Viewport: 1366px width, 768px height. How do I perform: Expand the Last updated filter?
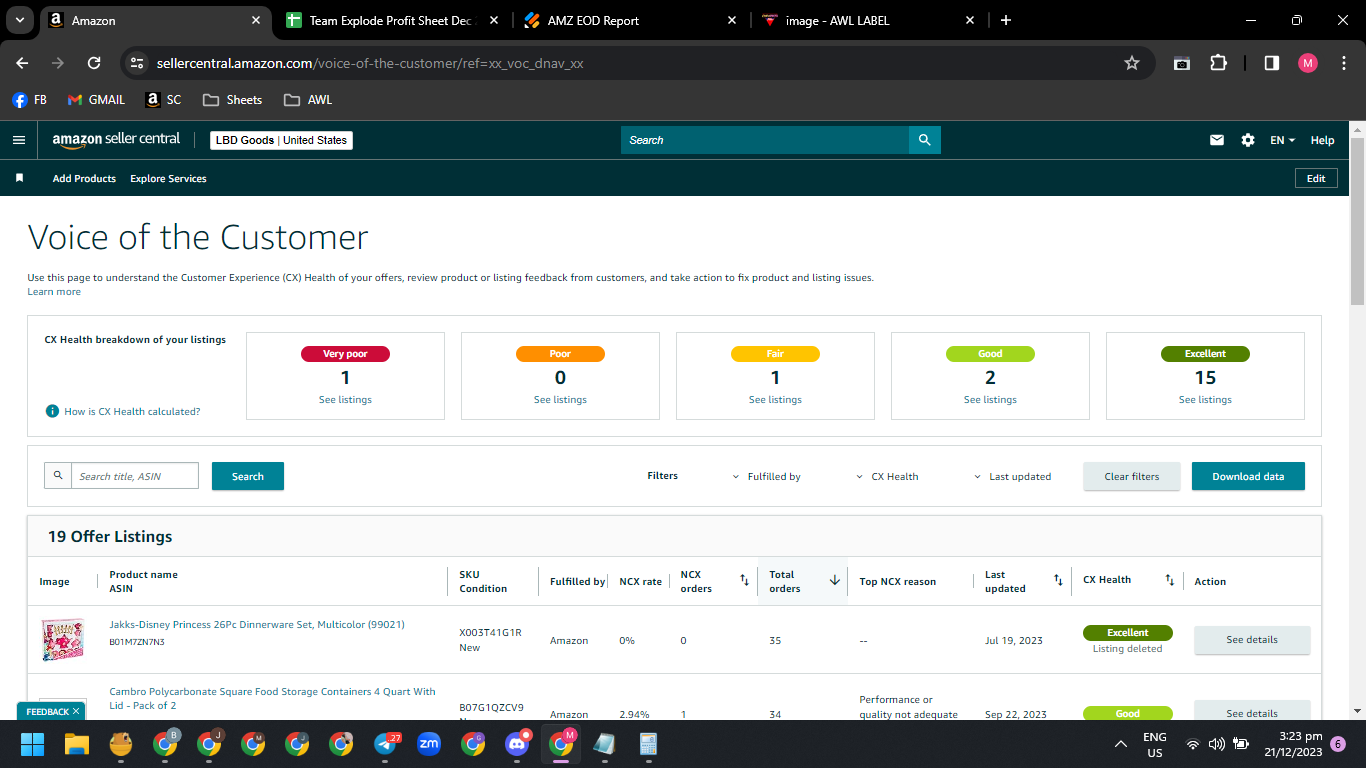(1013, 477)
